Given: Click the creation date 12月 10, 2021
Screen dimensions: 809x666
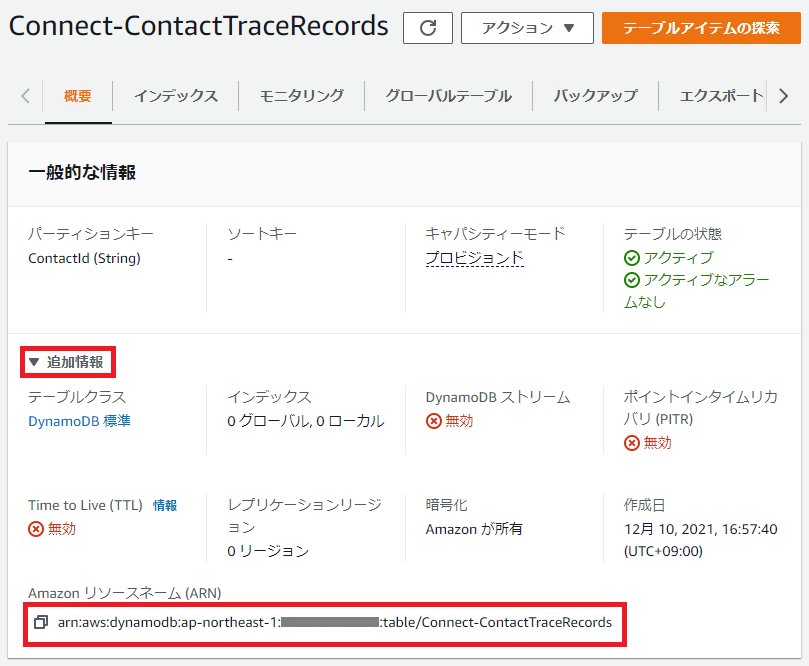Looking at the screenshot, I should (700, 540).
